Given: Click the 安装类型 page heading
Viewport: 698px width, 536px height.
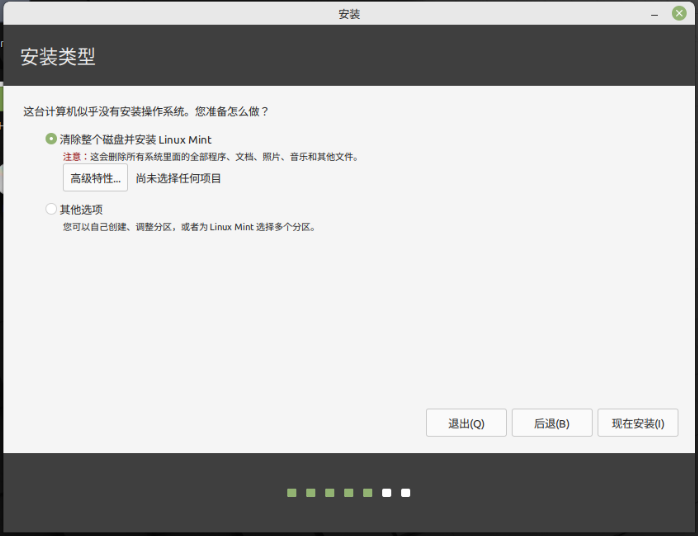Looking at the screenshot, I should [x=58, y=57].
